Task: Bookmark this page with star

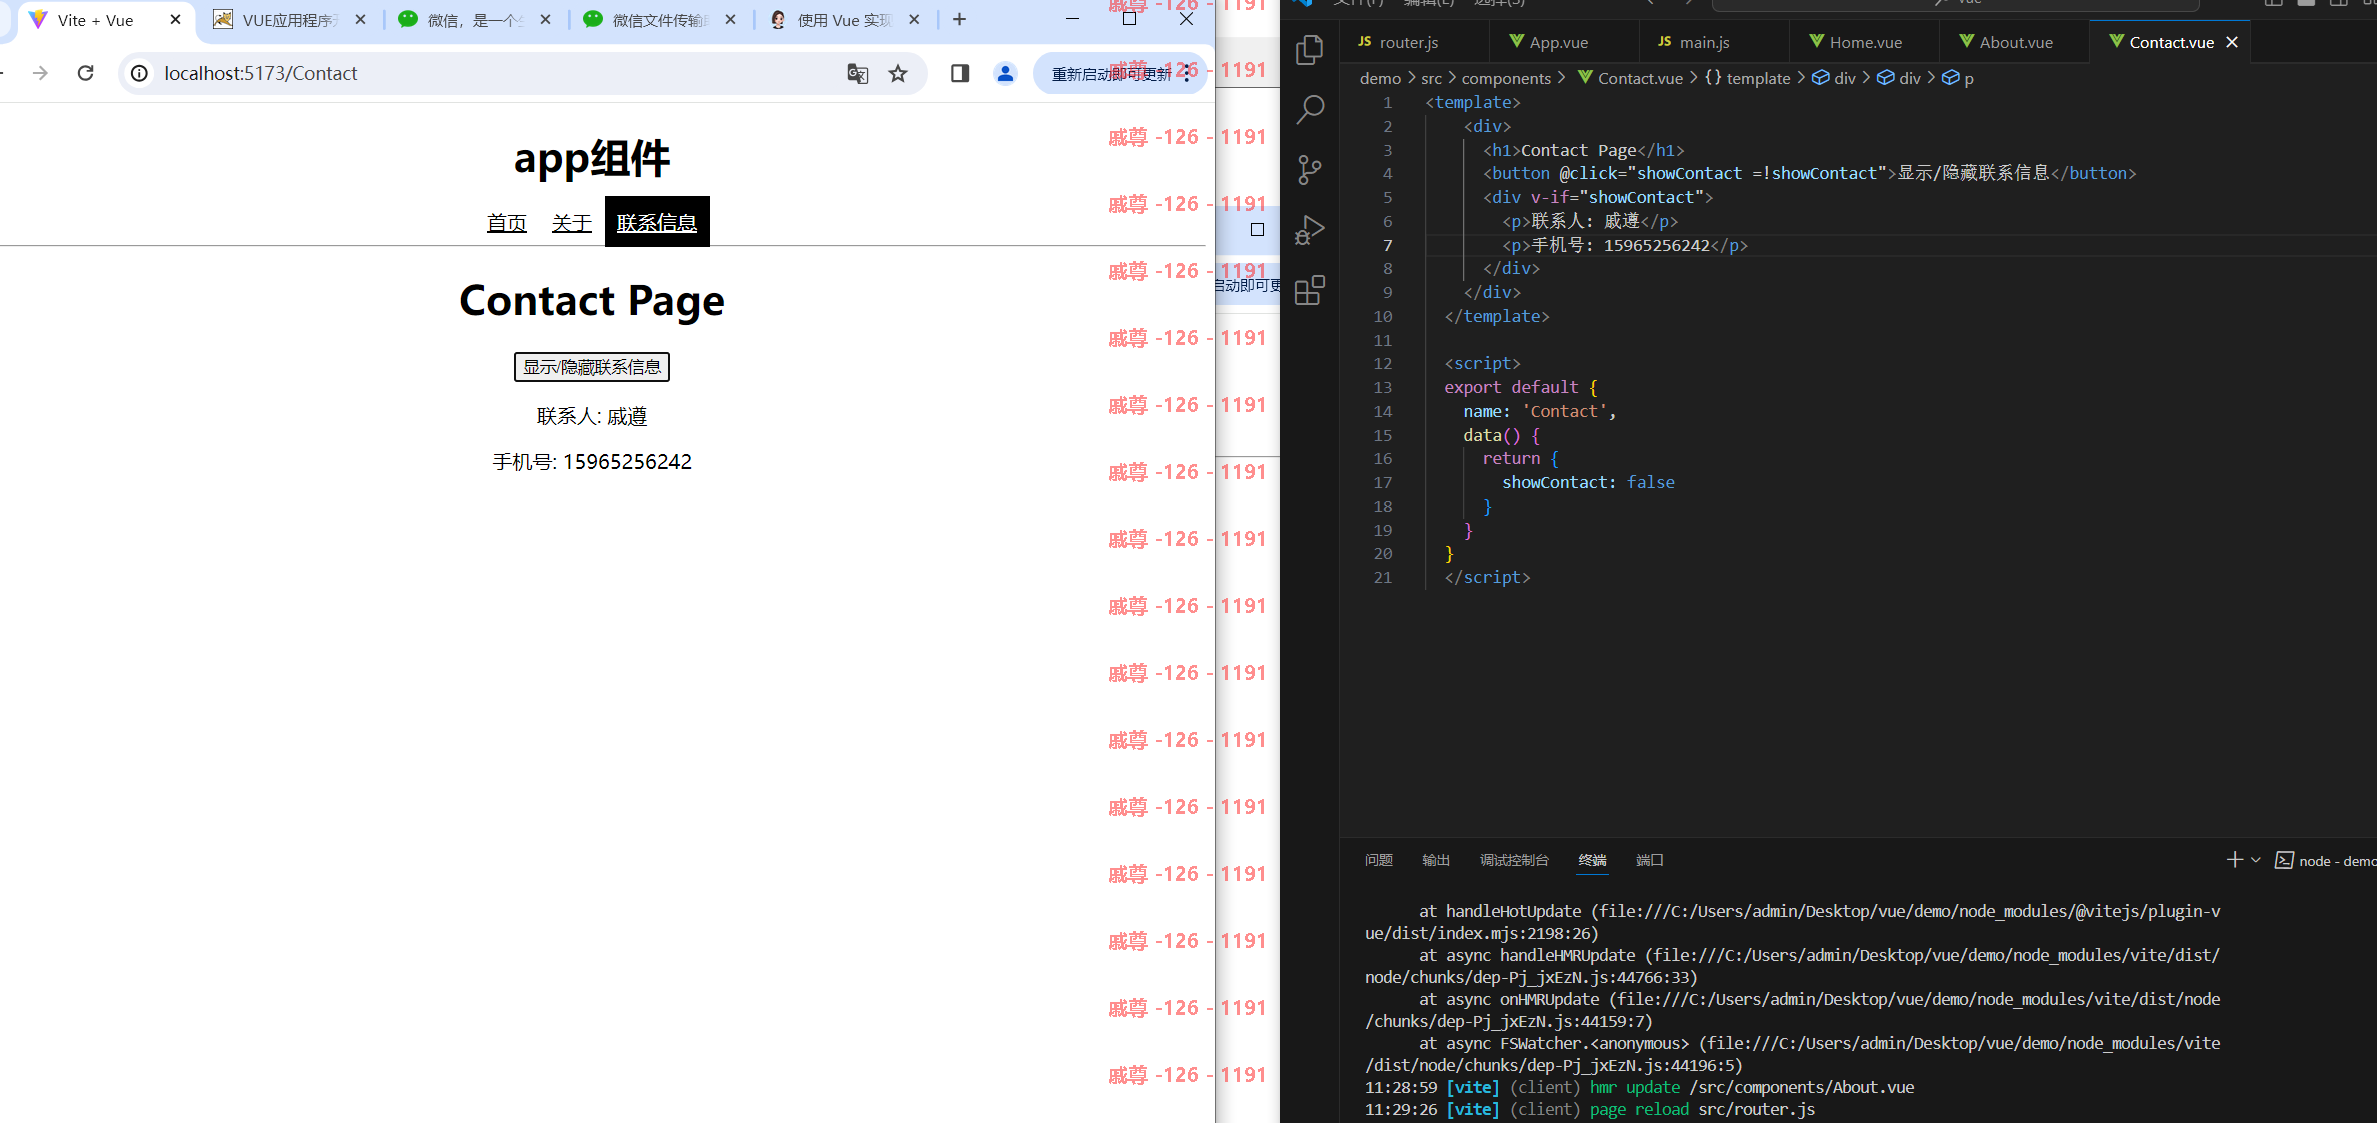Action: 898,73
